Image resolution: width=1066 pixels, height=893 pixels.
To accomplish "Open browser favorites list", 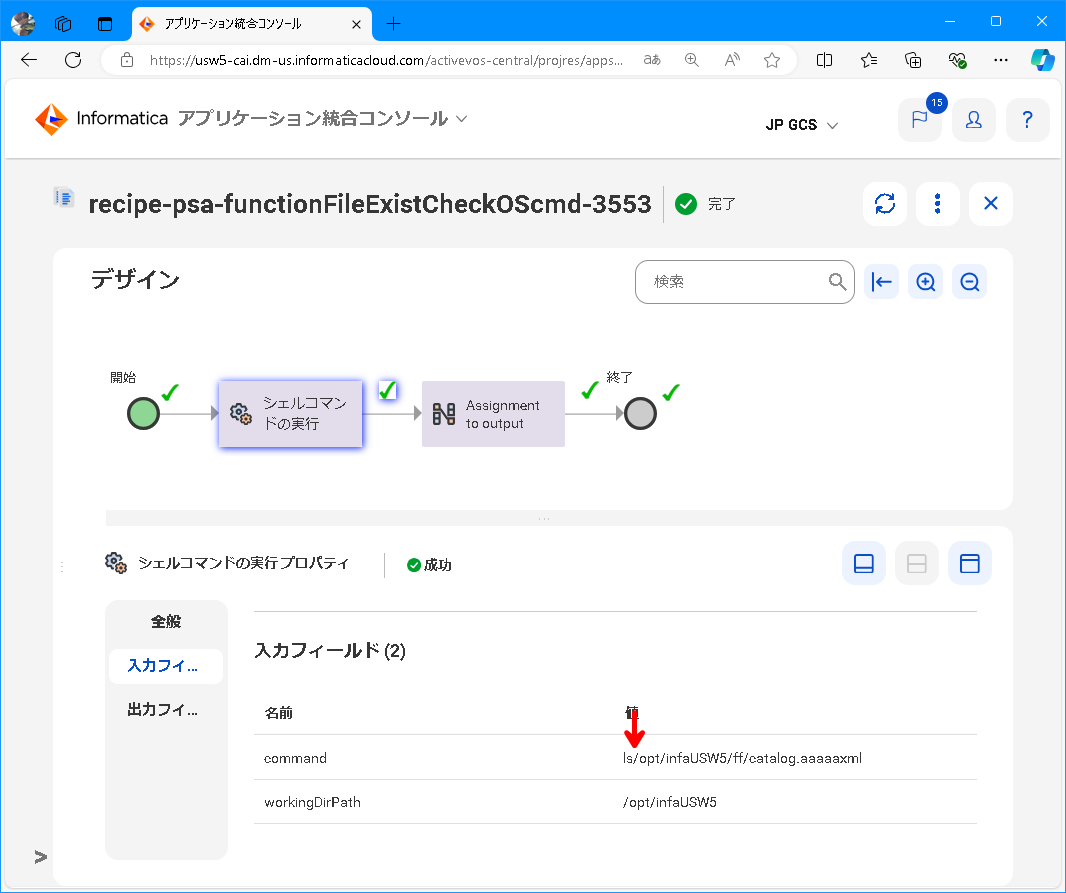I will [868, 60].
